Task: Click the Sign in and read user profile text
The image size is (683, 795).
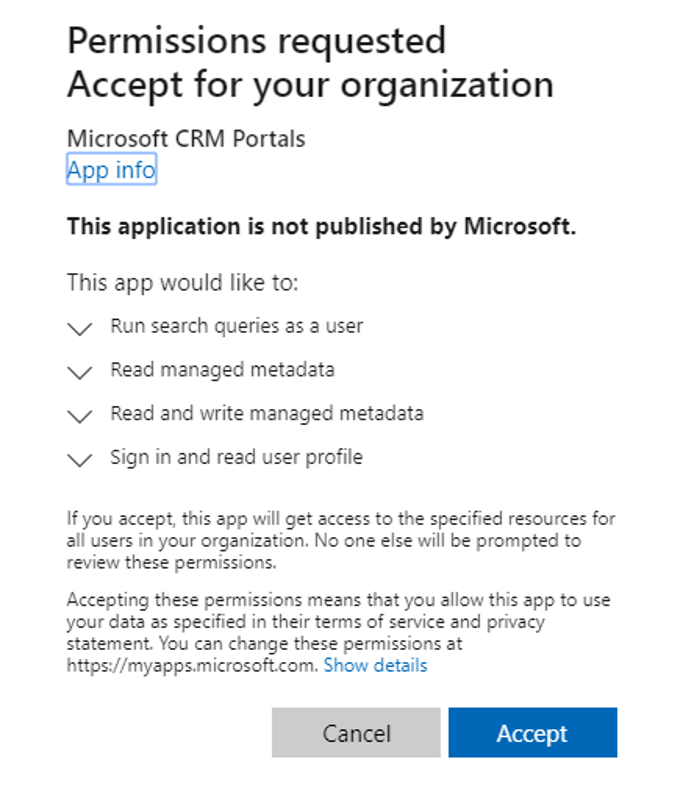Action: point(236,458)
